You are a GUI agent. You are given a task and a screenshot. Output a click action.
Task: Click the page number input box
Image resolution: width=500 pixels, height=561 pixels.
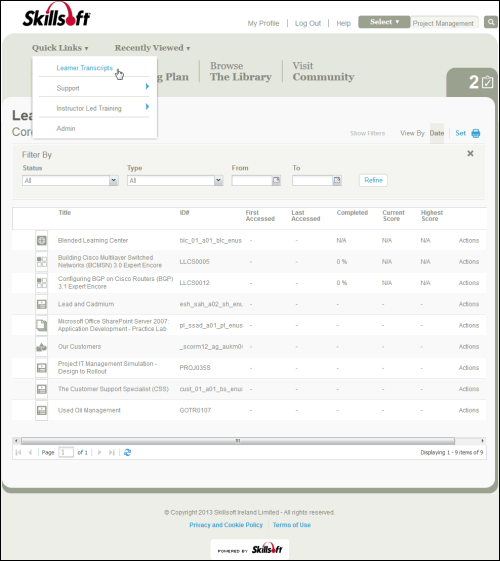tap(66, 453)
